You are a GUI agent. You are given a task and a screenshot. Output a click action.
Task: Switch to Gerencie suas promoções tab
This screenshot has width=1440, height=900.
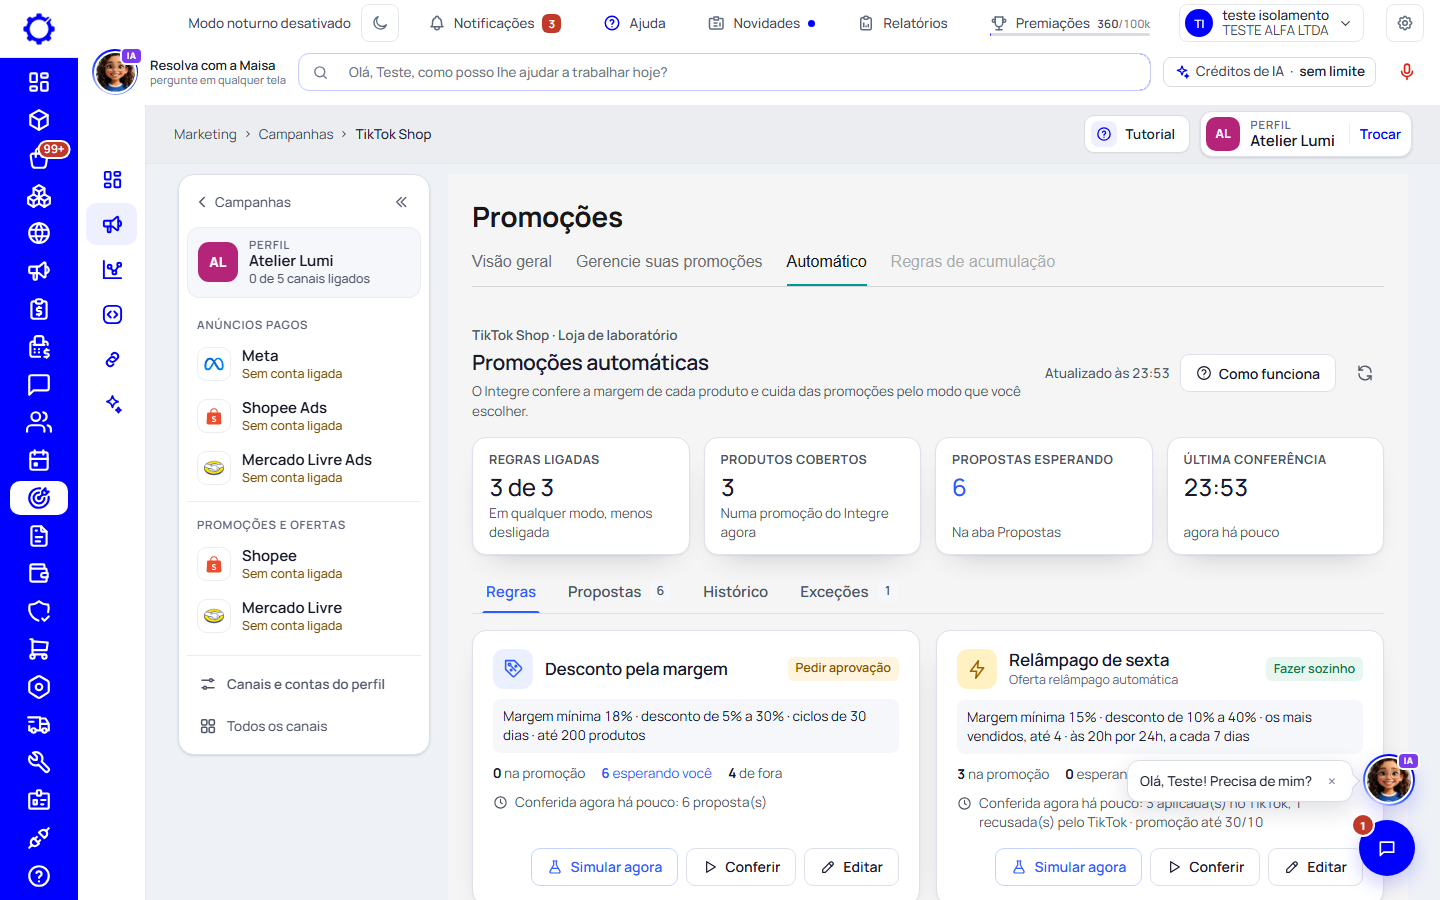tap(669, 262)
